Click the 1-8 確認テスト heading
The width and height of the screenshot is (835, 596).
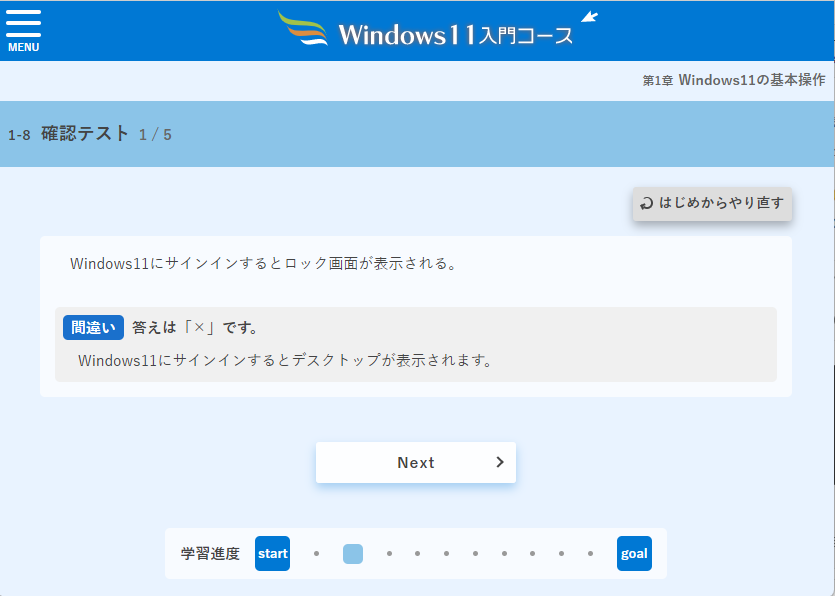pos(69,134)
